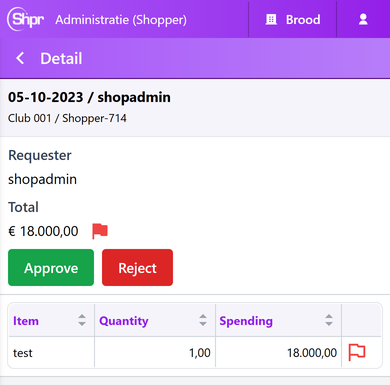The width and height of the screenshot is (390, 385).
Task: Click the total € 18.000,00
Action: (x=43, y=231)
